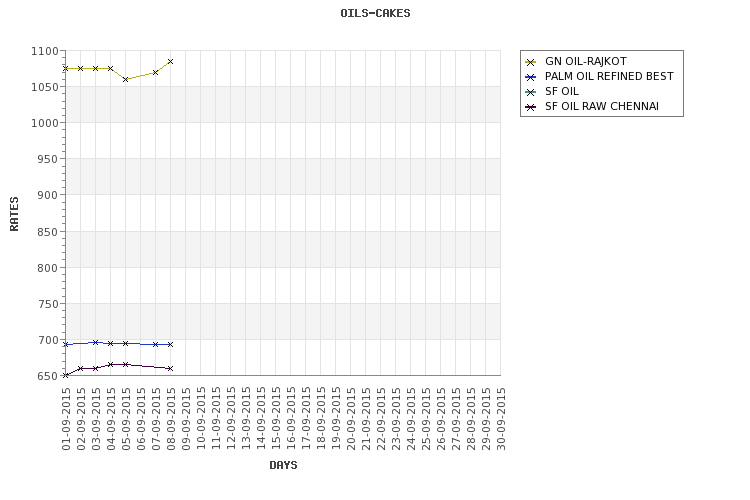Click the 15-09-2015 date axis label

click(x=276, y=419)
